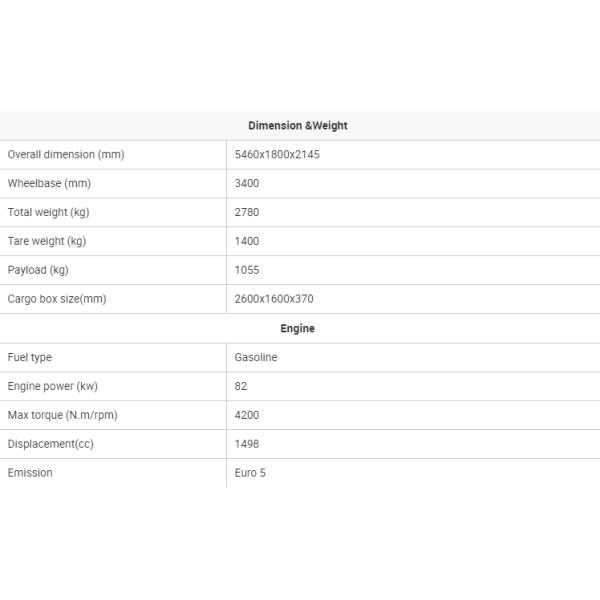Select the Payload (kg) label
Screen dimensions: 600x600
(38, 270)
